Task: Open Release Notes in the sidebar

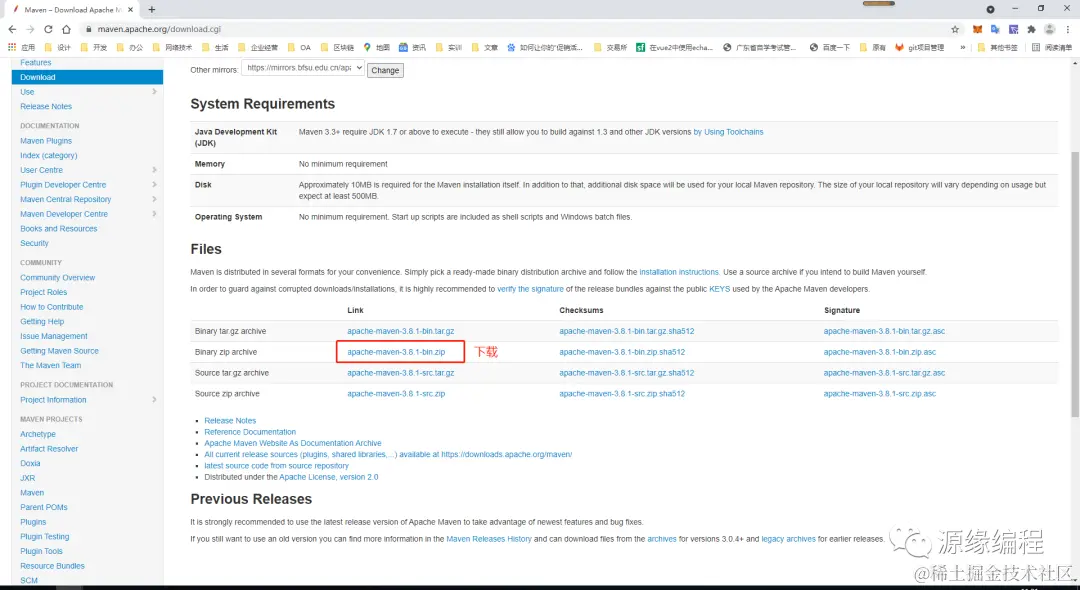Action: coord(46,107)
